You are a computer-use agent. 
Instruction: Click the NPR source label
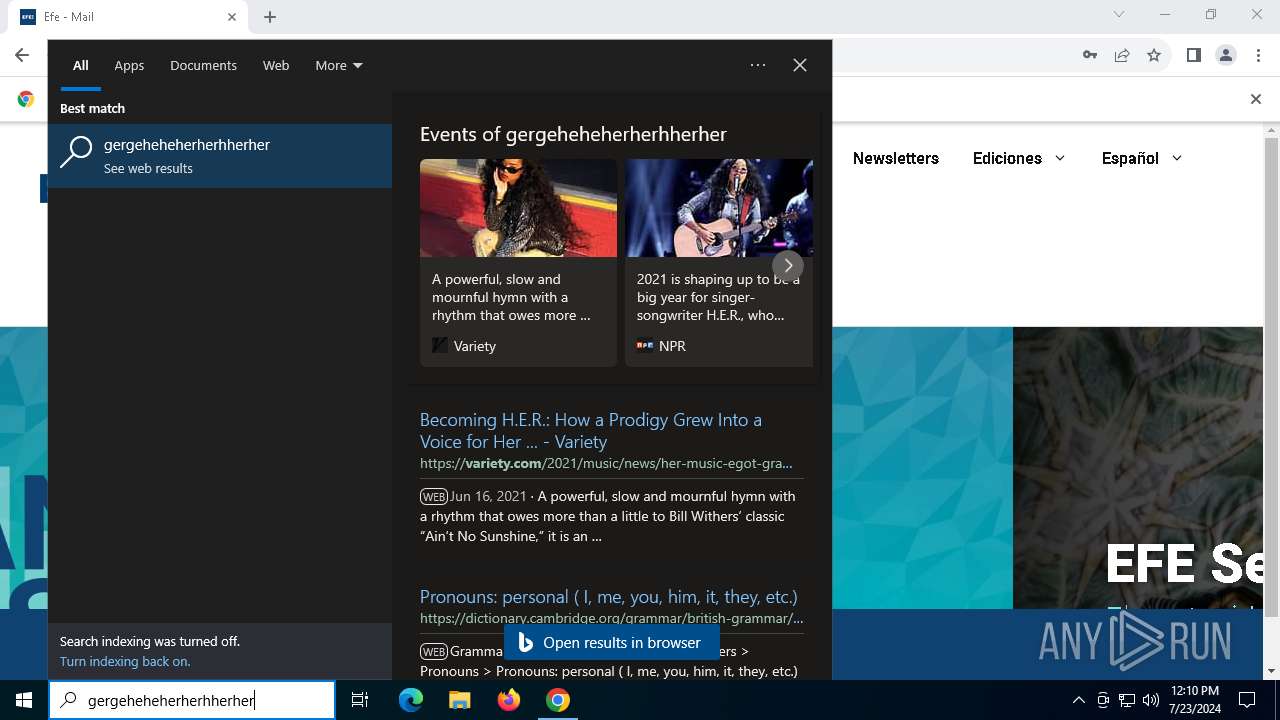point(672,346)
